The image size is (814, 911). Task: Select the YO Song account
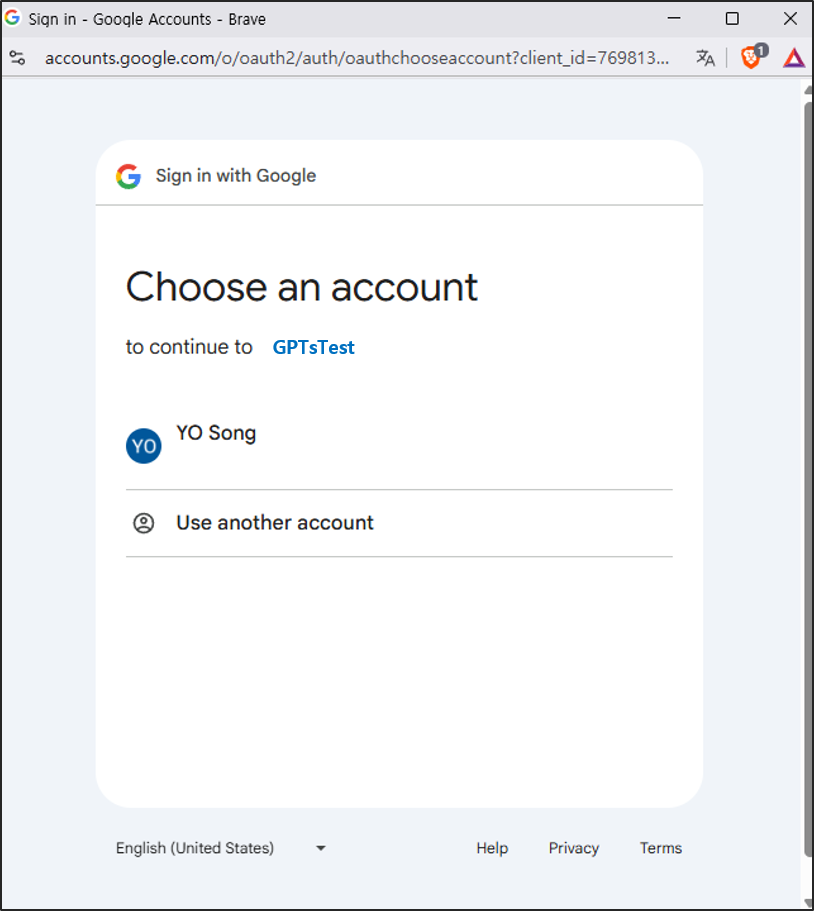tap(399, 446)
